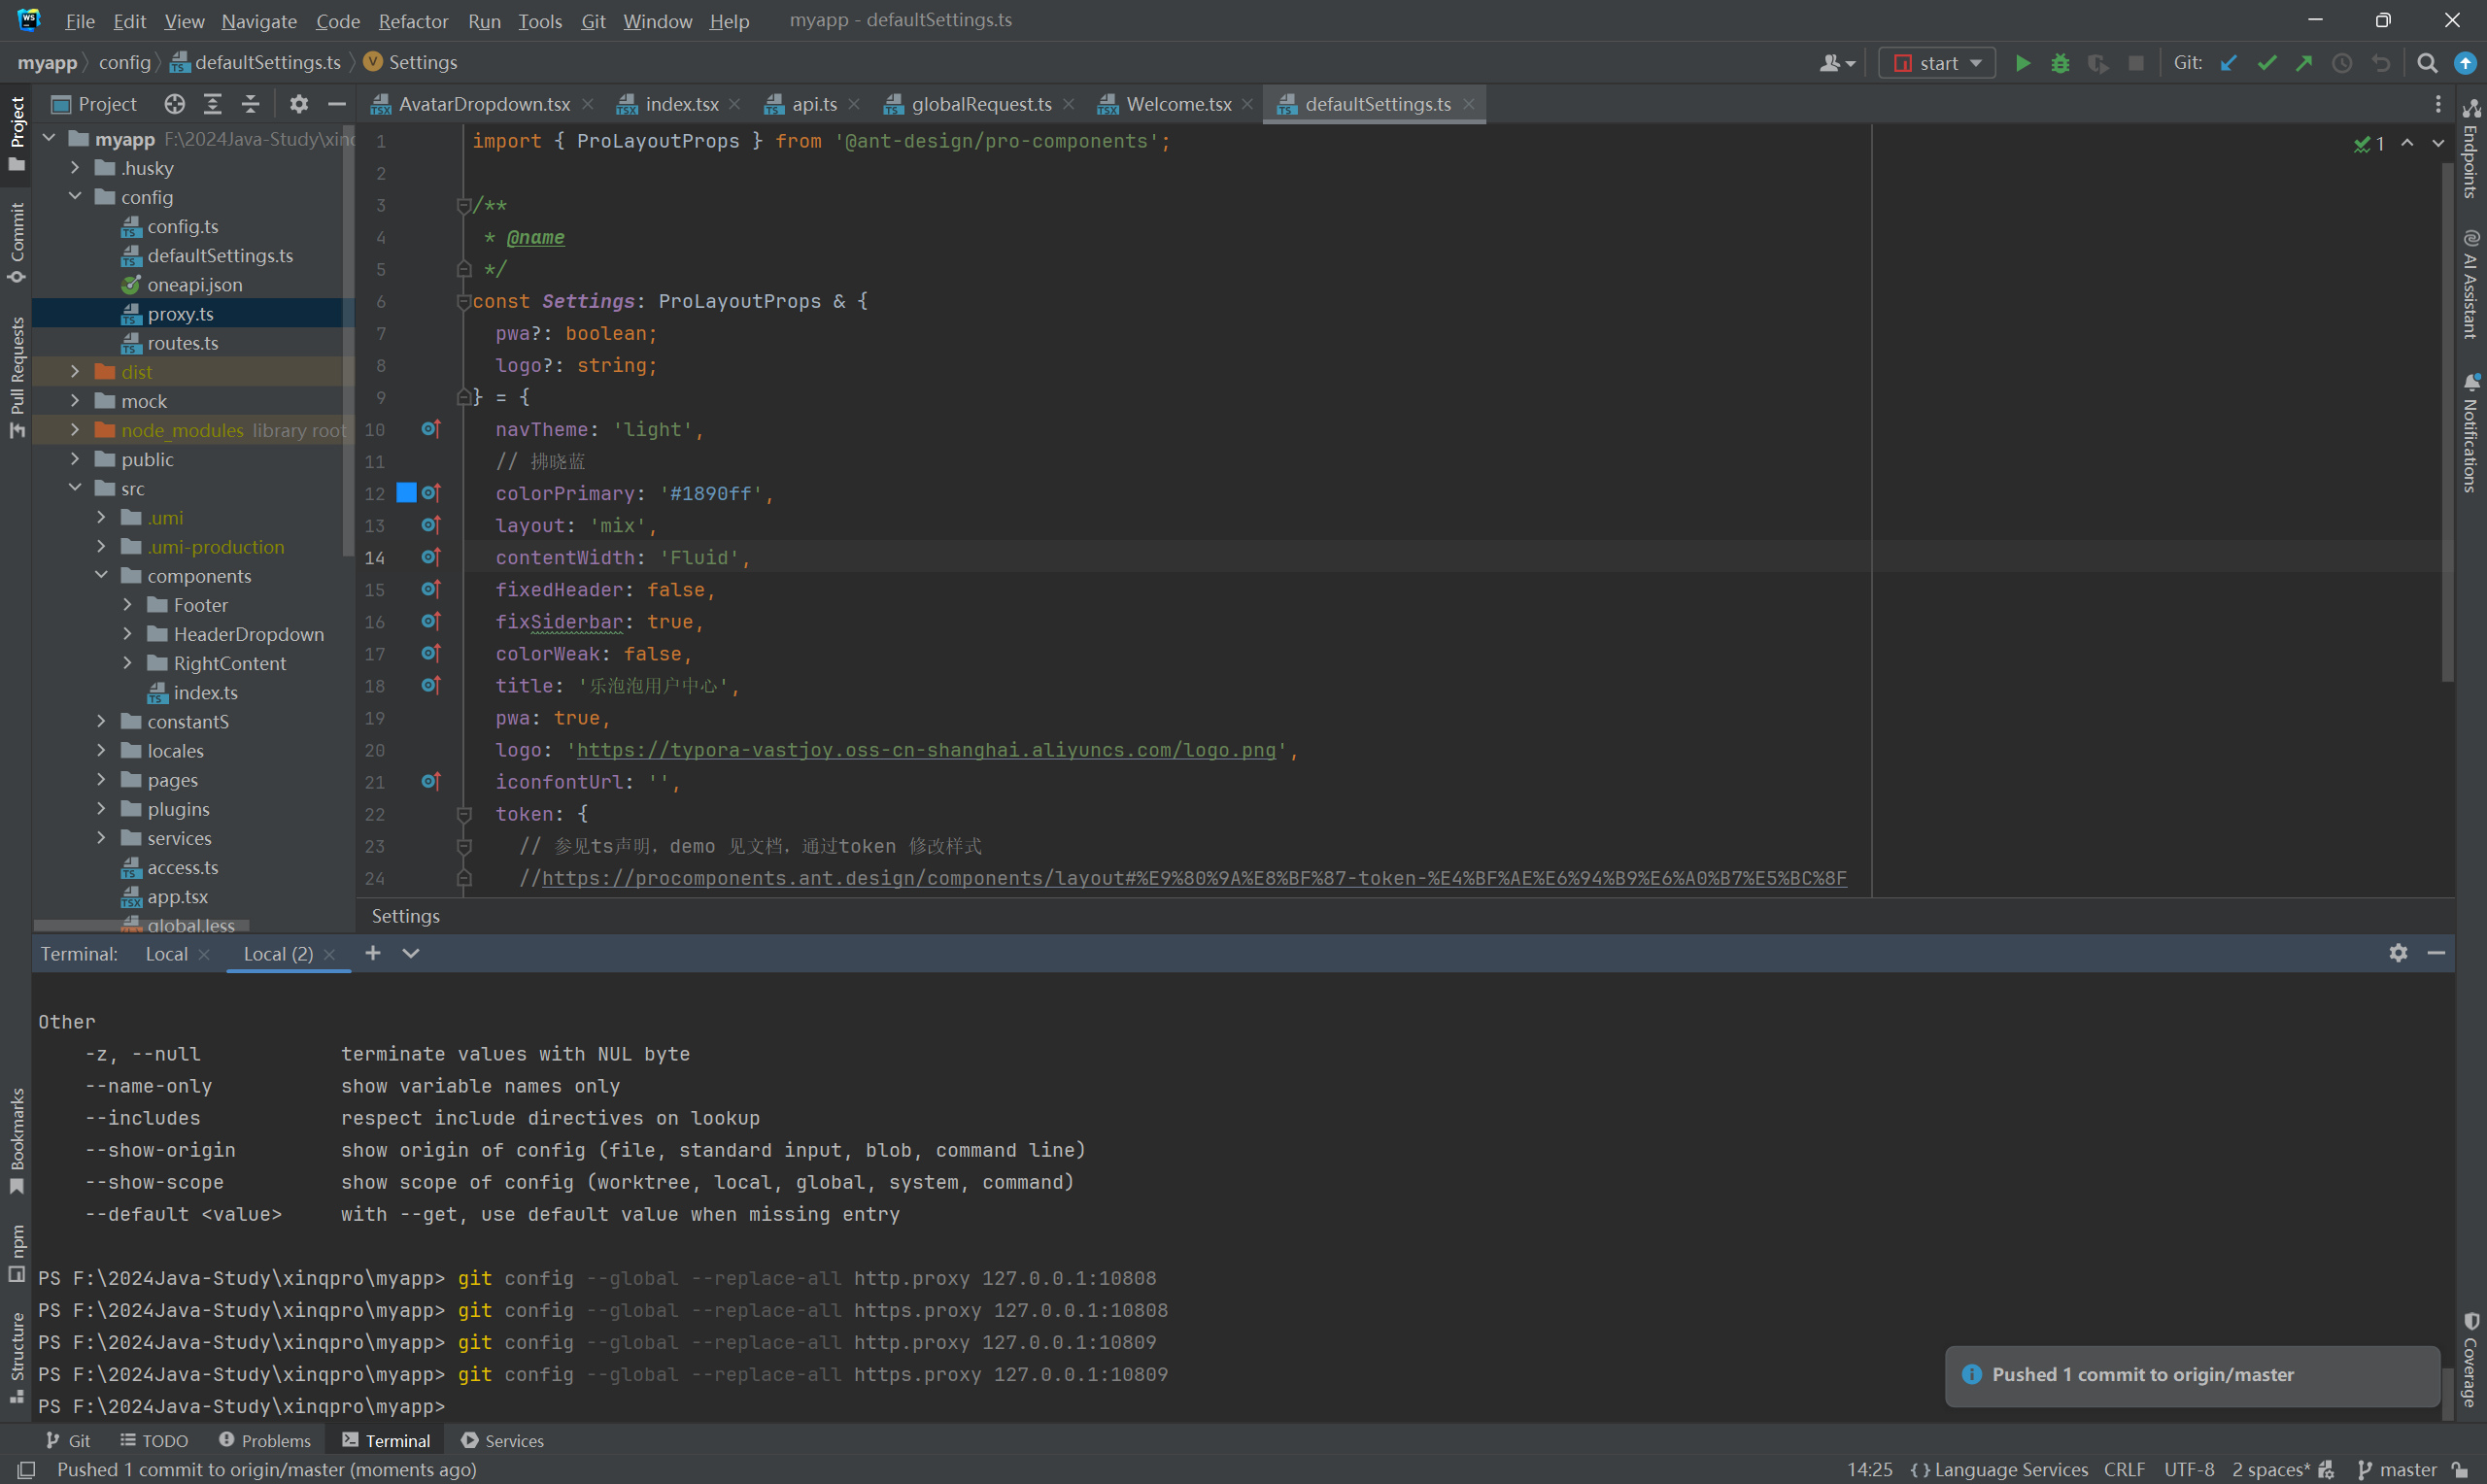Image resolution: width=2487 pixels, height=1484 pixels.
Task: Expand the HeaderDropdown folder
Action: (x=127, y=634)
